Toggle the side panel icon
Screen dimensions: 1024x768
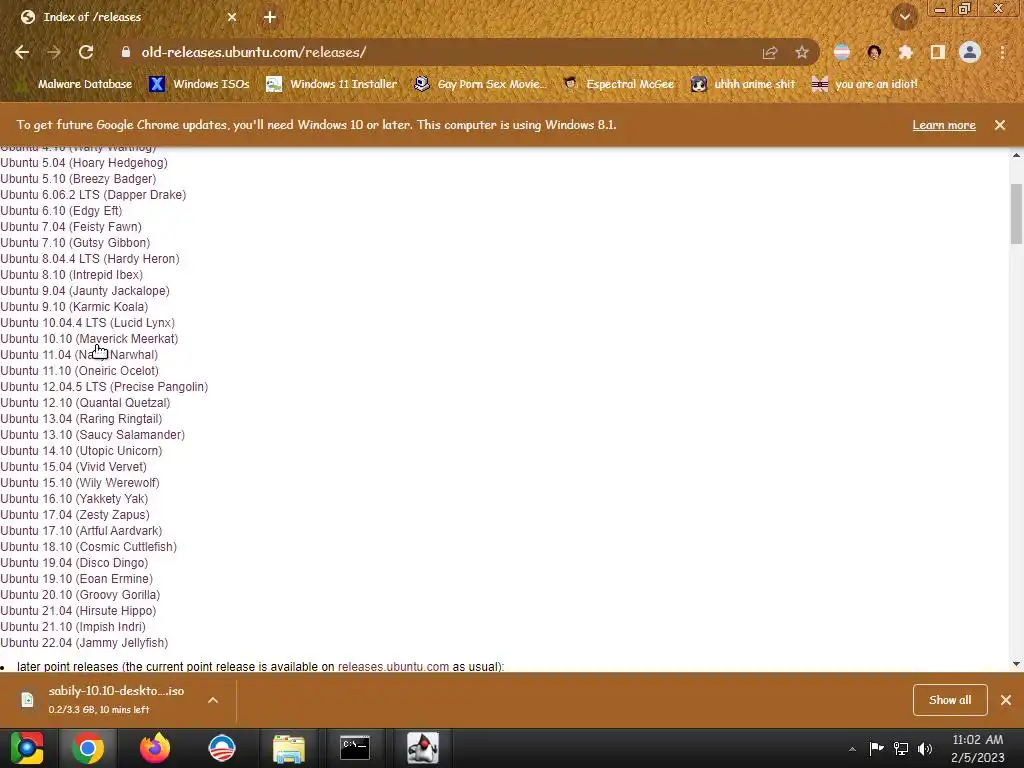[938, 52]
